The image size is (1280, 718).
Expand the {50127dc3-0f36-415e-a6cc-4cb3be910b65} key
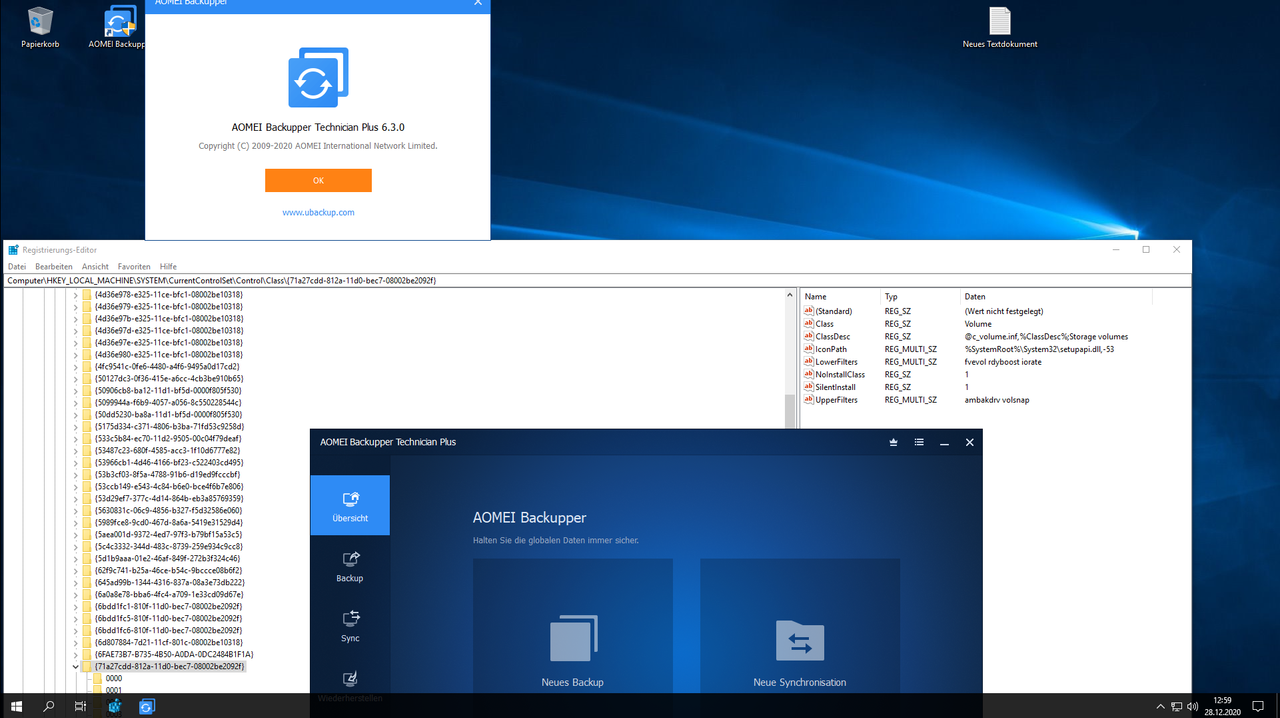76,379
